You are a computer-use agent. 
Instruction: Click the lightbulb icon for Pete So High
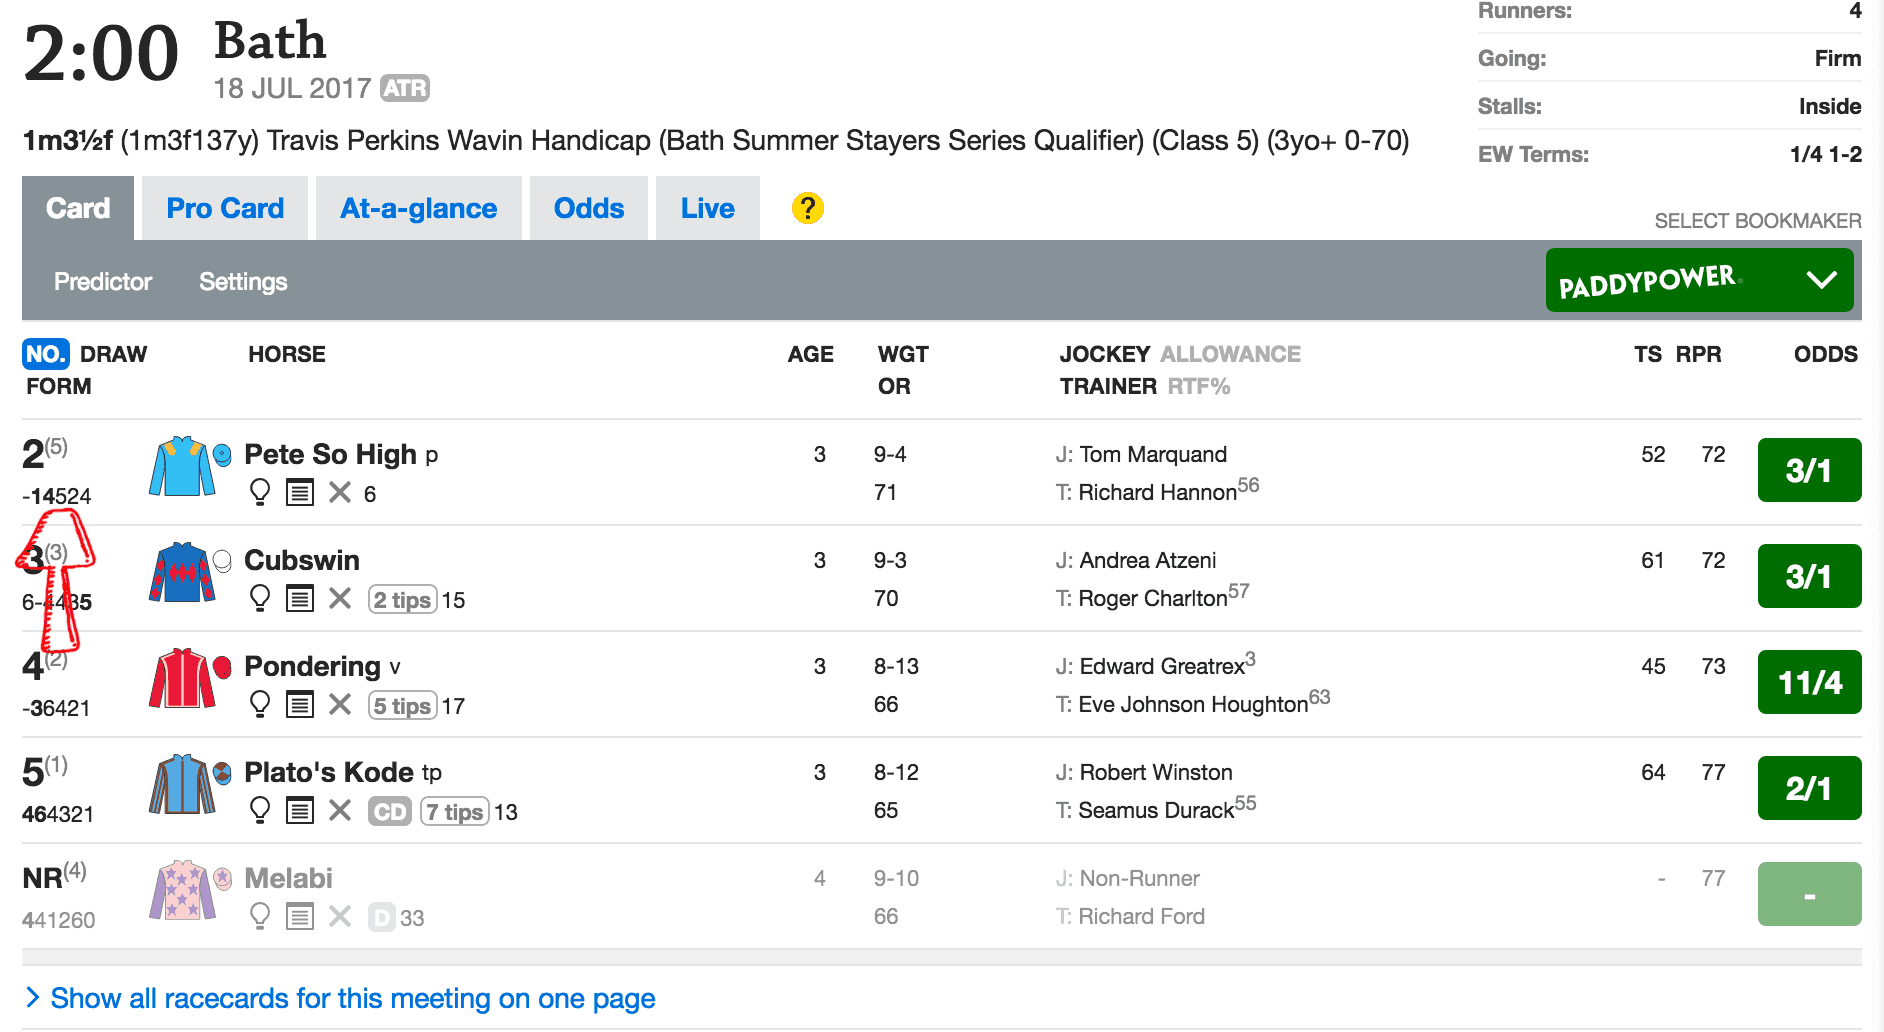coord(260,492)
